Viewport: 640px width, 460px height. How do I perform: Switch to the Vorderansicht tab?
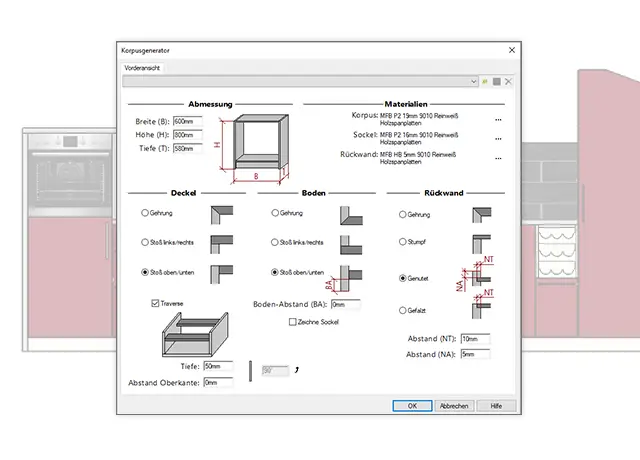(x=142, y=67)
